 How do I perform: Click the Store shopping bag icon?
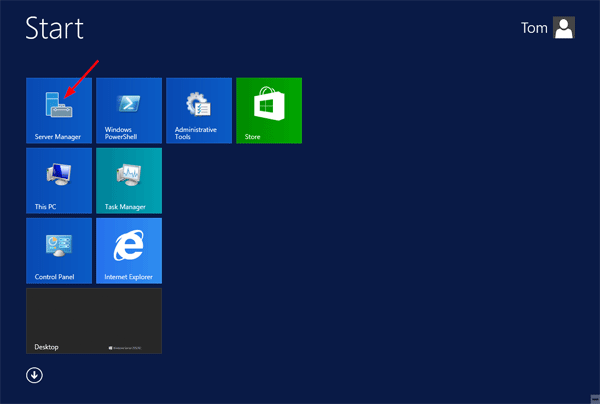(268, 104)
